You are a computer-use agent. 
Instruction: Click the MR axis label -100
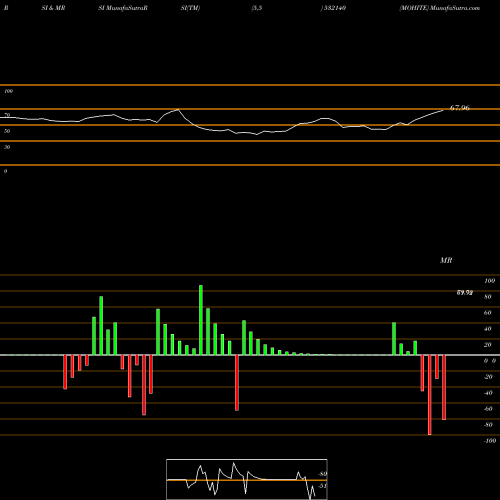489,441
